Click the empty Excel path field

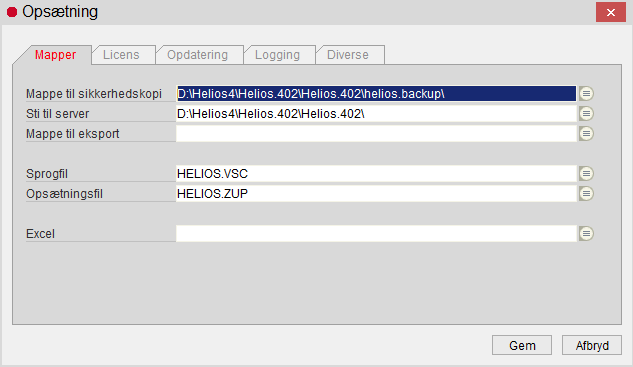pos(376,234)
